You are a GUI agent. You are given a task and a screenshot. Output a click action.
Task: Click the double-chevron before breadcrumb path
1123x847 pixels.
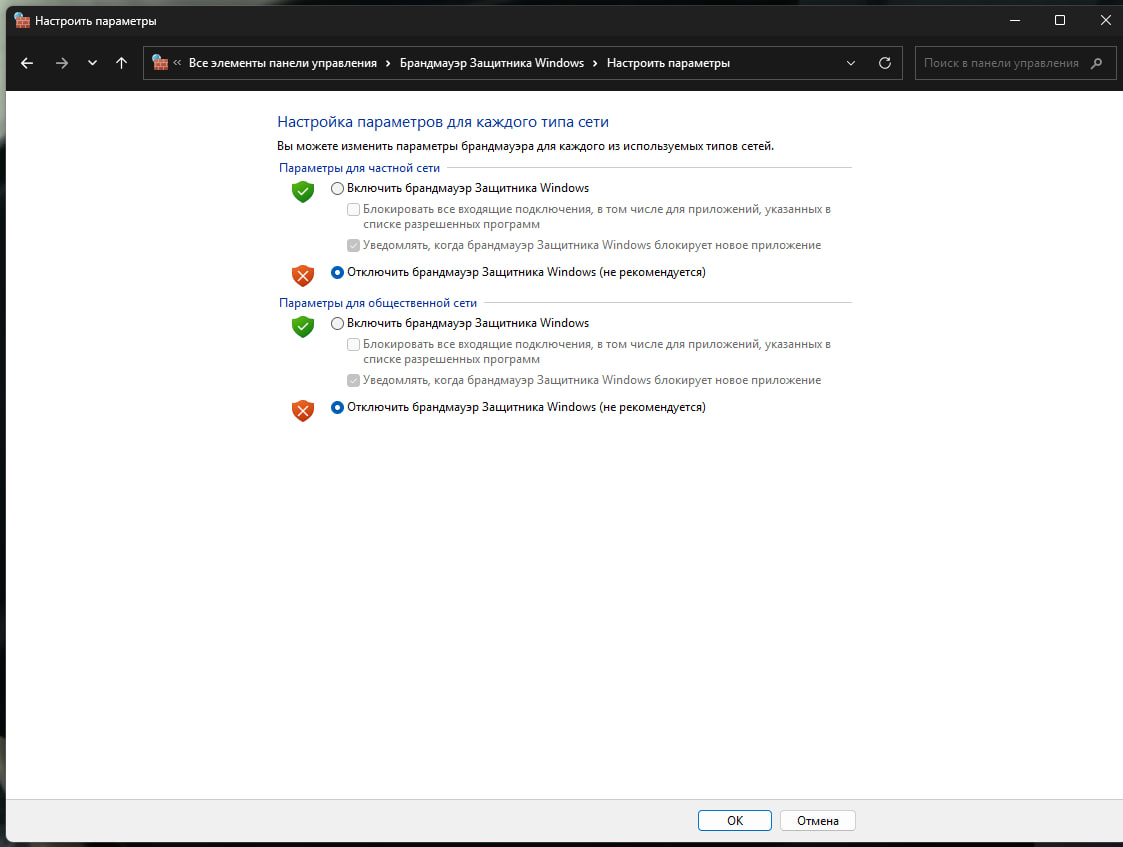(x=177, y=63)
